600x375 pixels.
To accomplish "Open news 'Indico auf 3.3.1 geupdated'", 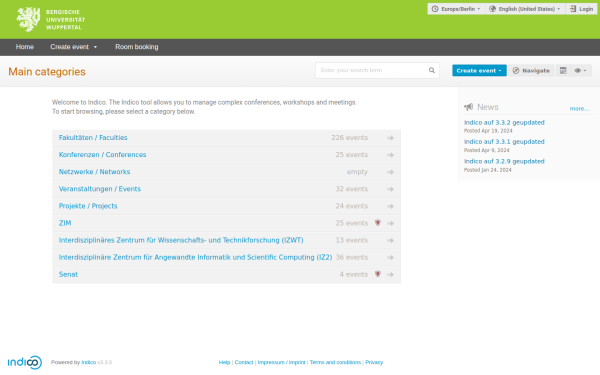I will [x=504, y=142].
